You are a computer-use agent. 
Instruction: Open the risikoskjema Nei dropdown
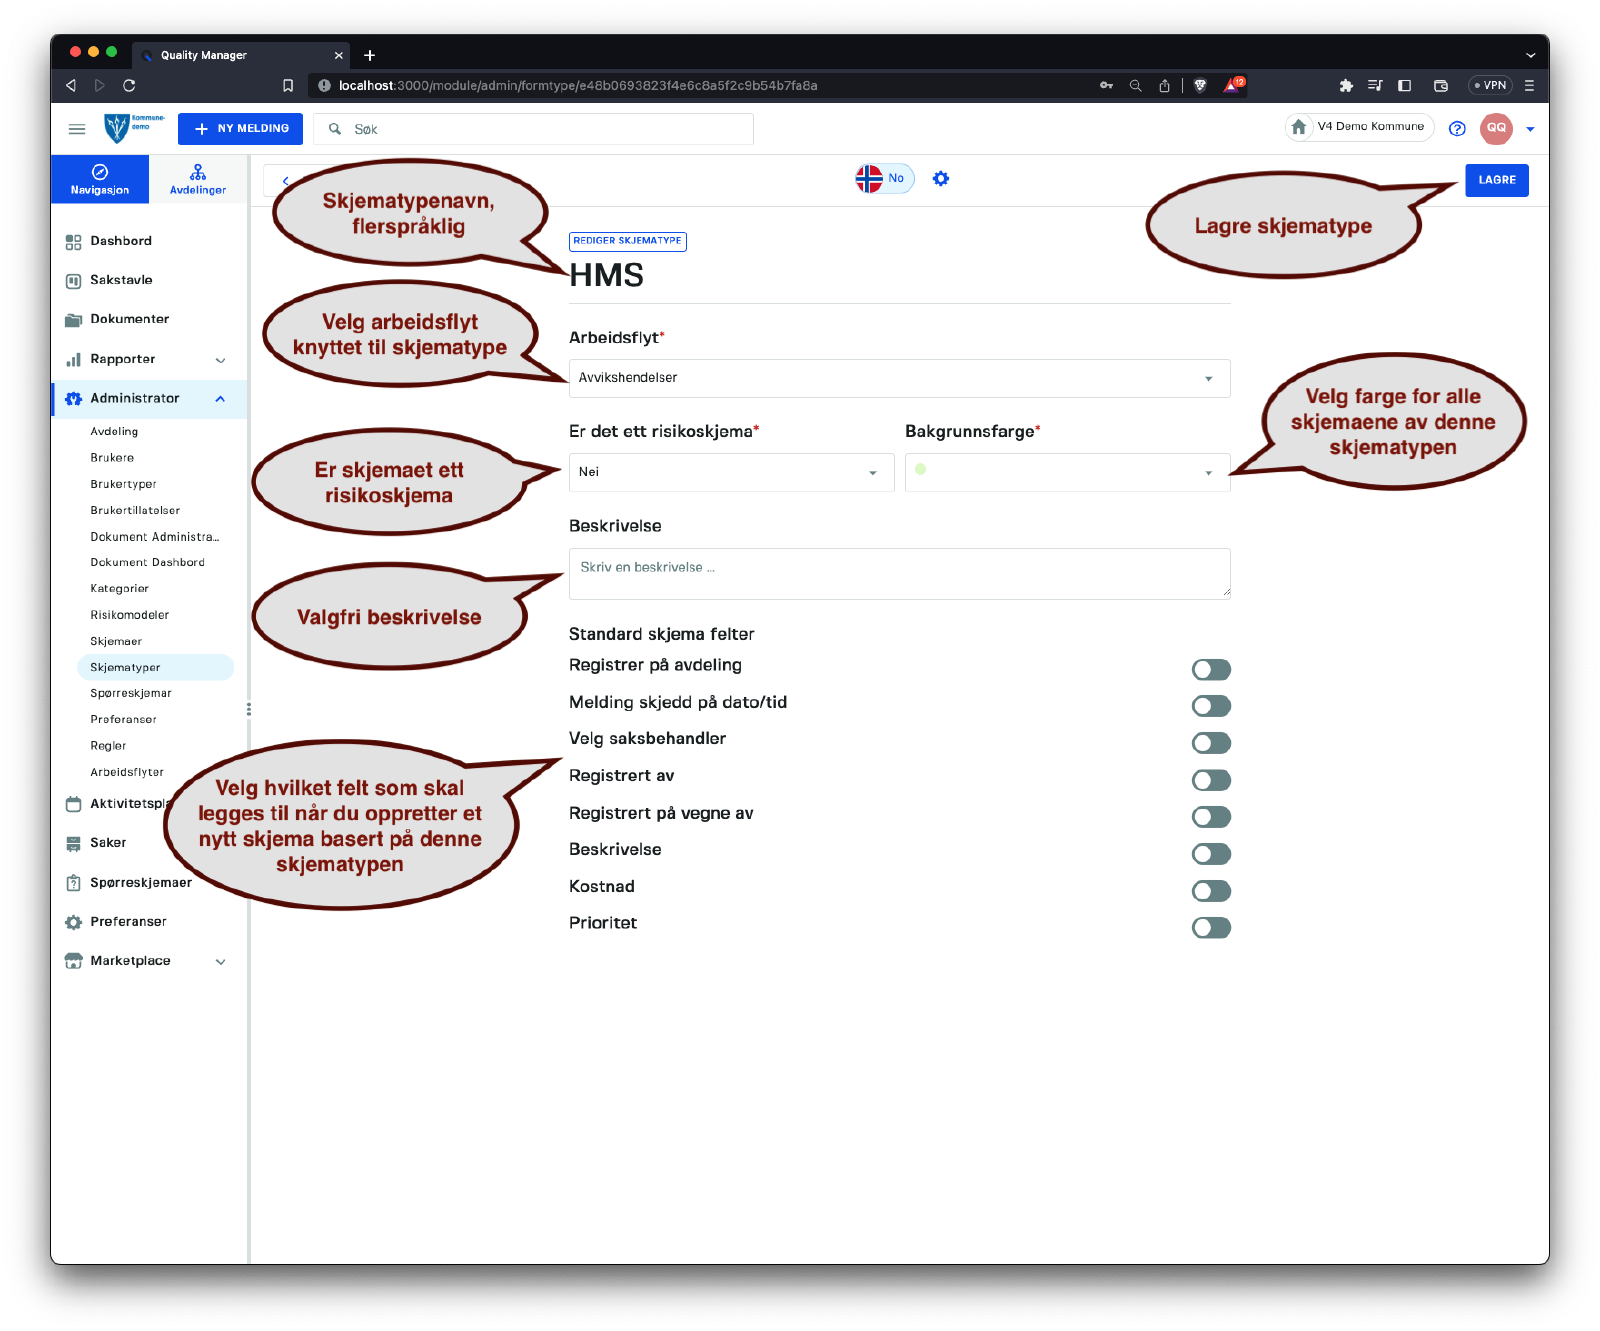(730, 472)
